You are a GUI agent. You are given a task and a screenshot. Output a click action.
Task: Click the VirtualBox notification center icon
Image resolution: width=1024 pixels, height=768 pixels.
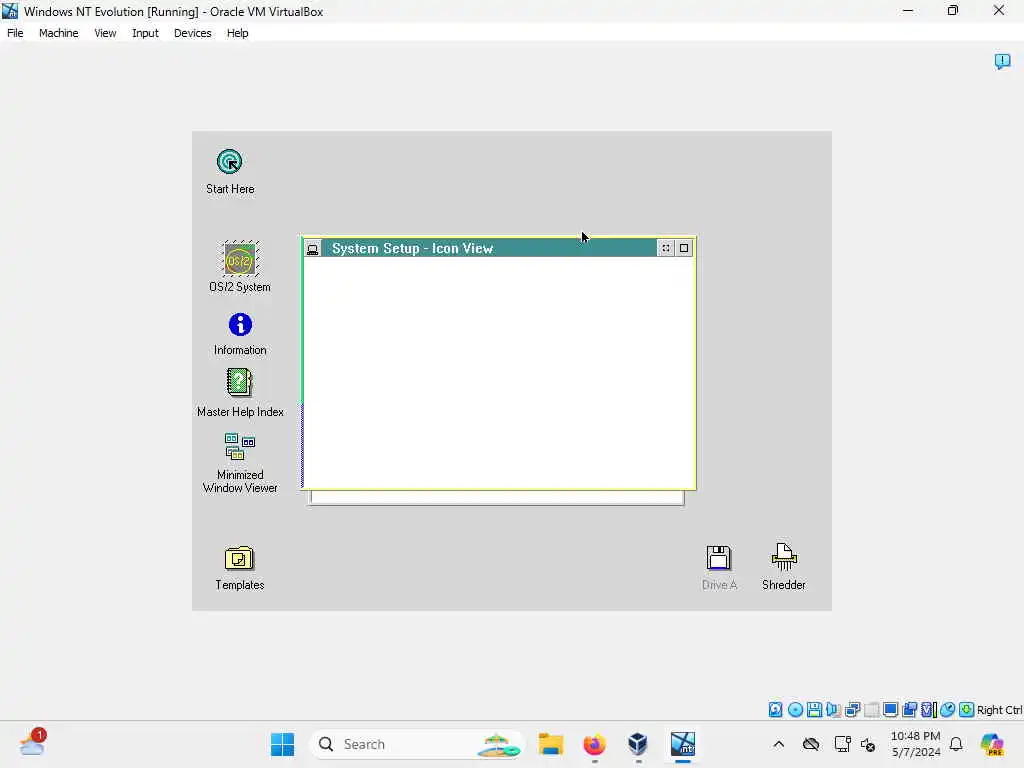click(x=1002, y=61)
